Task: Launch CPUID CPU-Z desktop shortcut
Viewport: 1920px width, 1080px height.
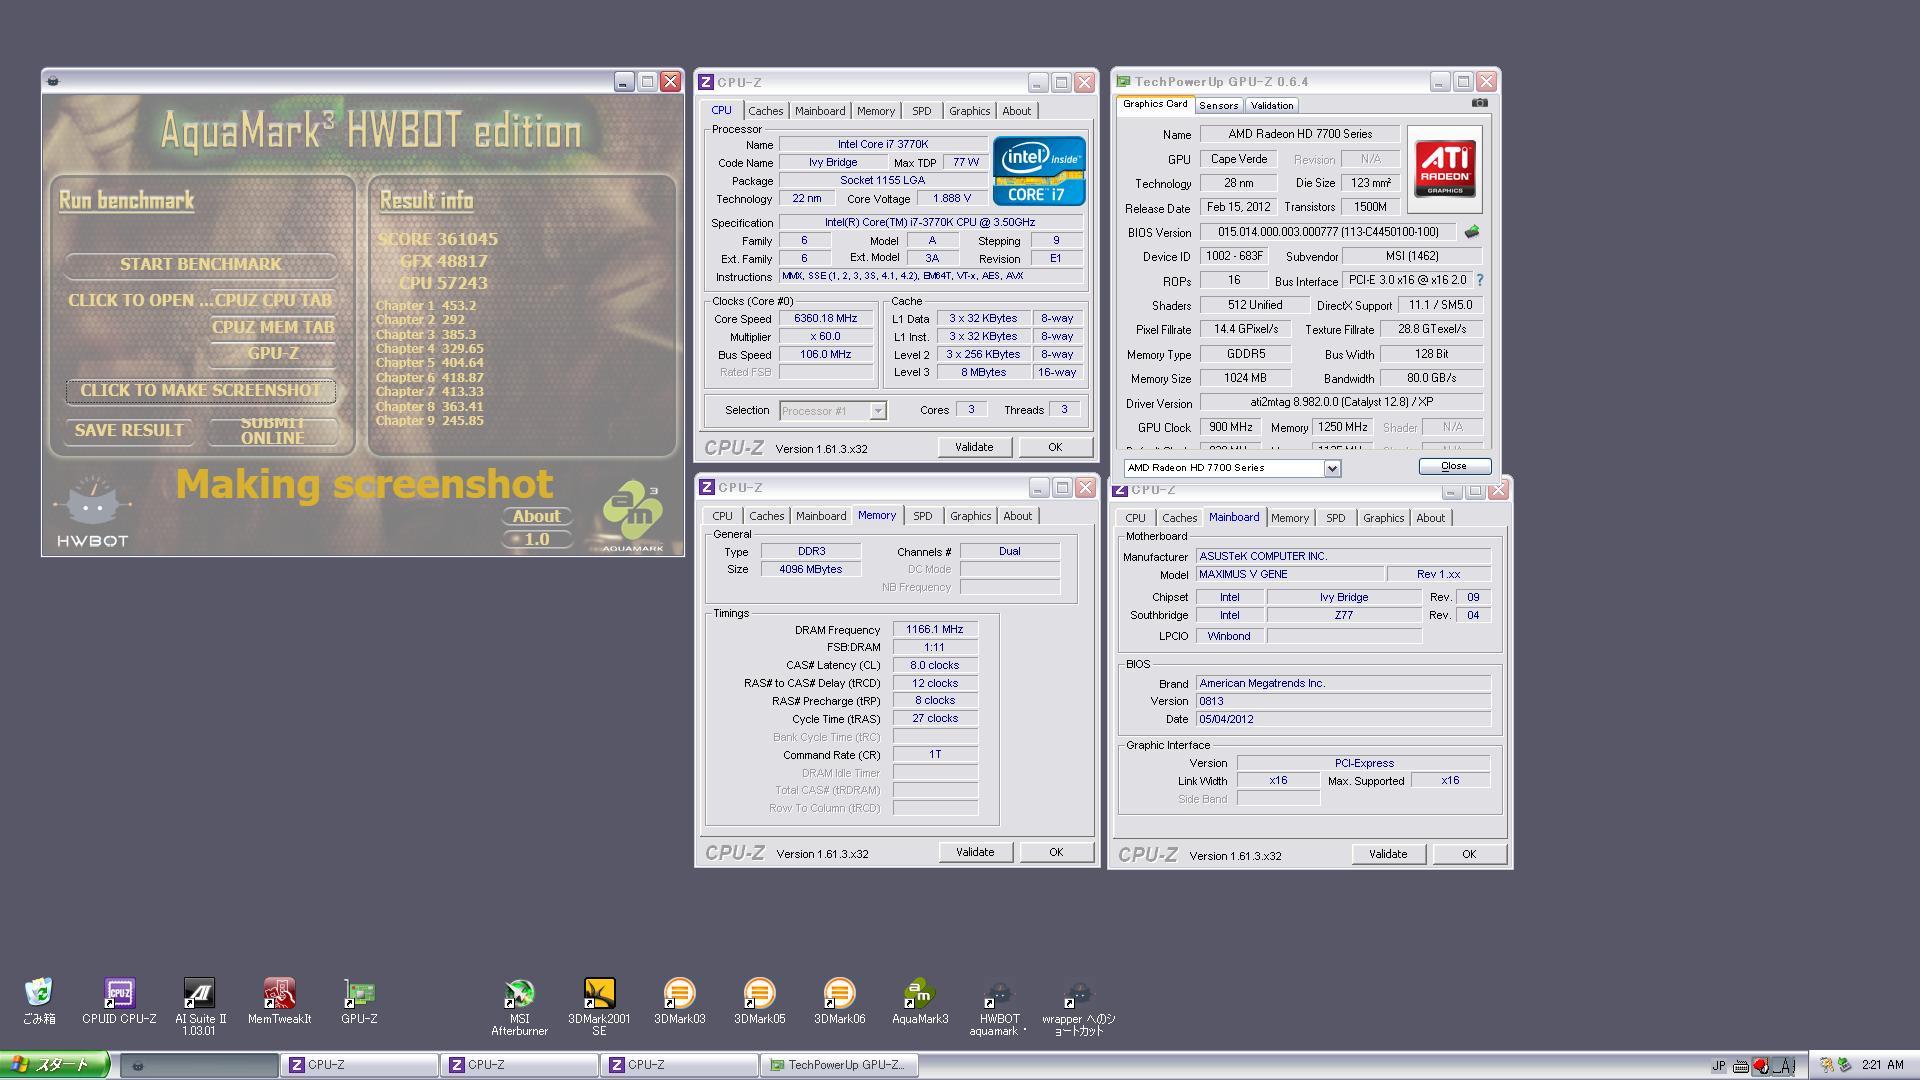Action: 119,1001
